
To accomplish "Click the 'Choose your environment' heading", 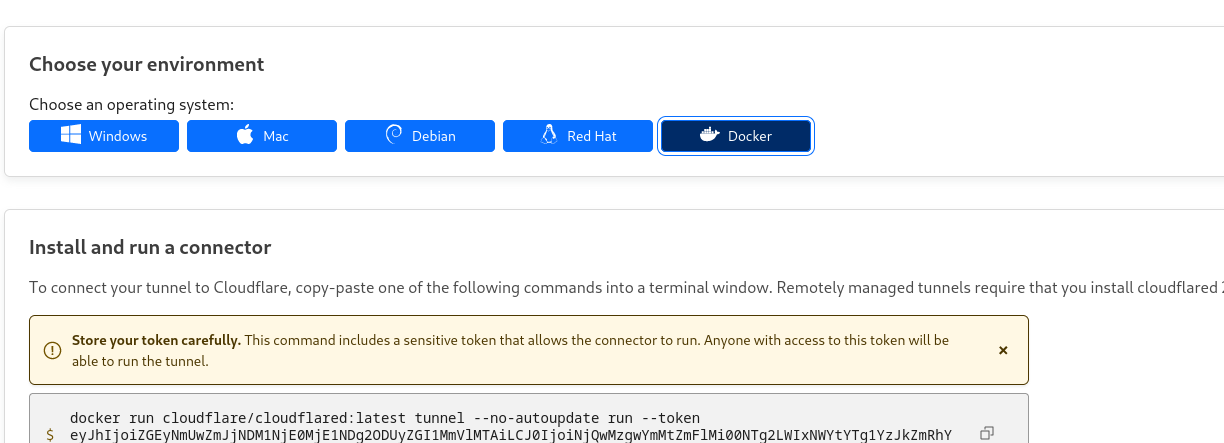I will click(146, 65).
